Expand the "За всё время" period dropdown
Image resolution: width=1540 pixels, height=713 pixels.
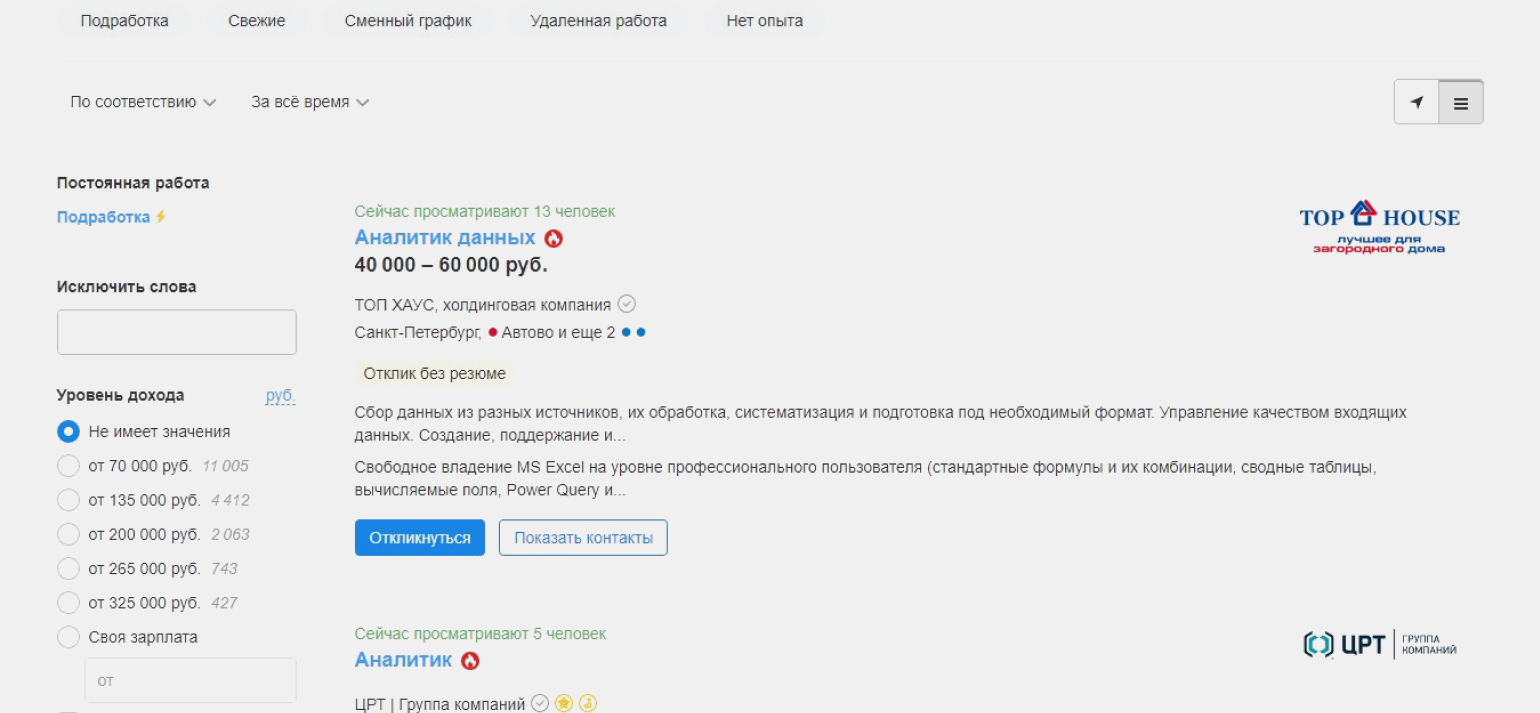click(x=310, y=102)
